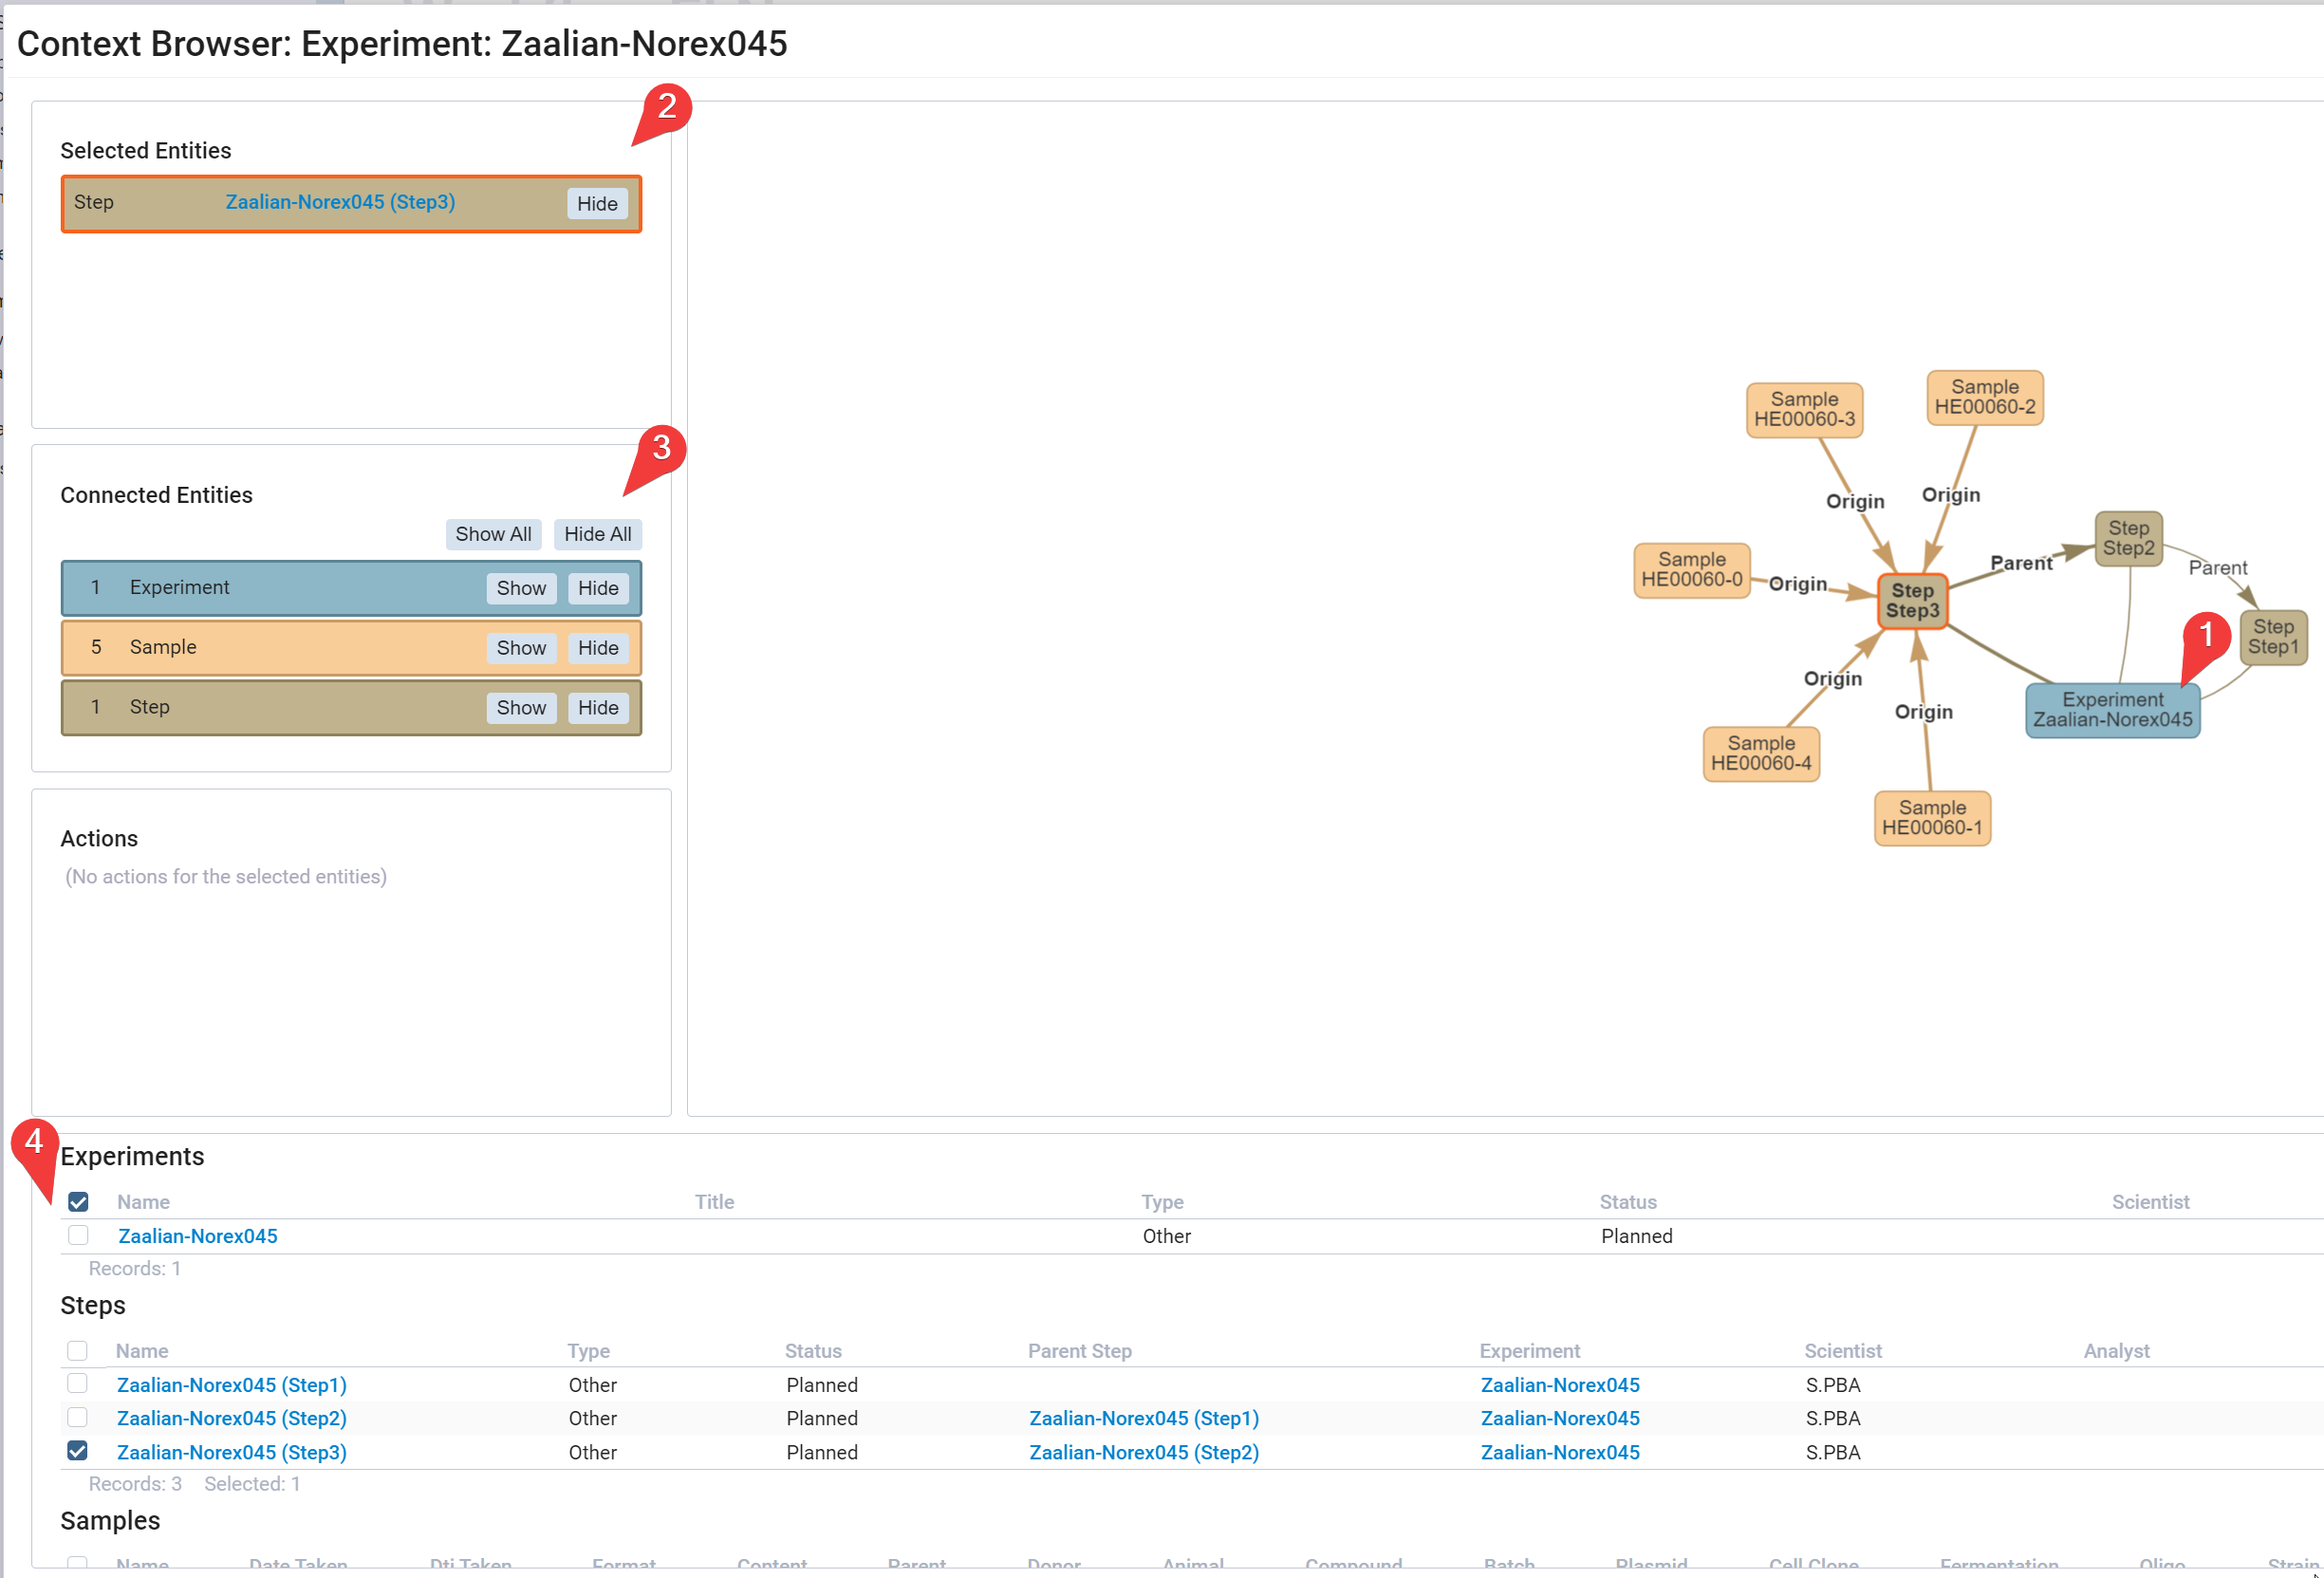The width and height of the screenshot is (2324, 1578).
Task: Open Zaalian-Norex045 (Step2) link in Steps table
Action: pos(231,1418)
